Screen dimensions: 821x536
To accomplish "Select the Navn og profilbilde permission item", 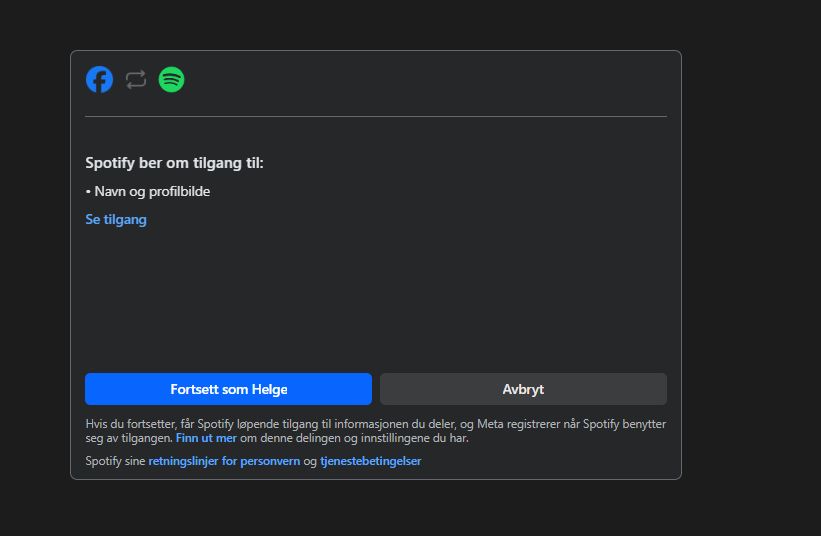I will pyautogui.click(x=152, y=191).
